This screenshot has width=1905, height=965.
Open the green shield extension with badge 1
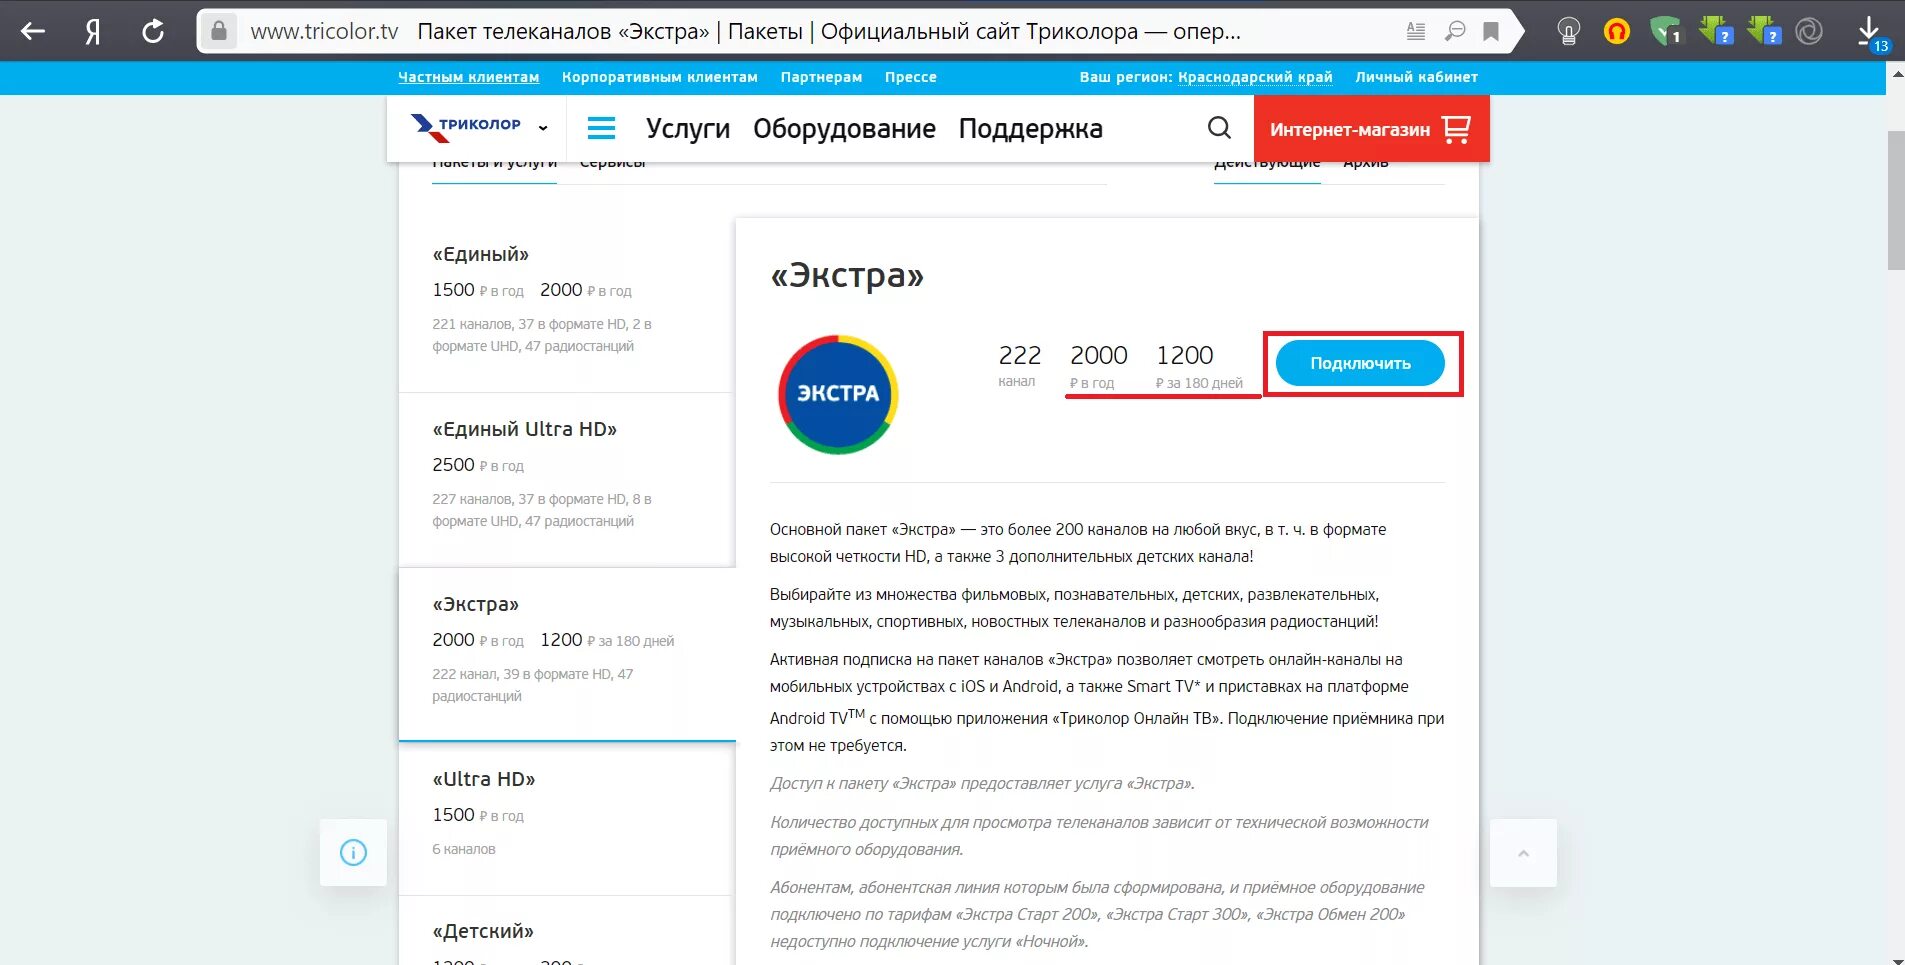(1665, 32)
